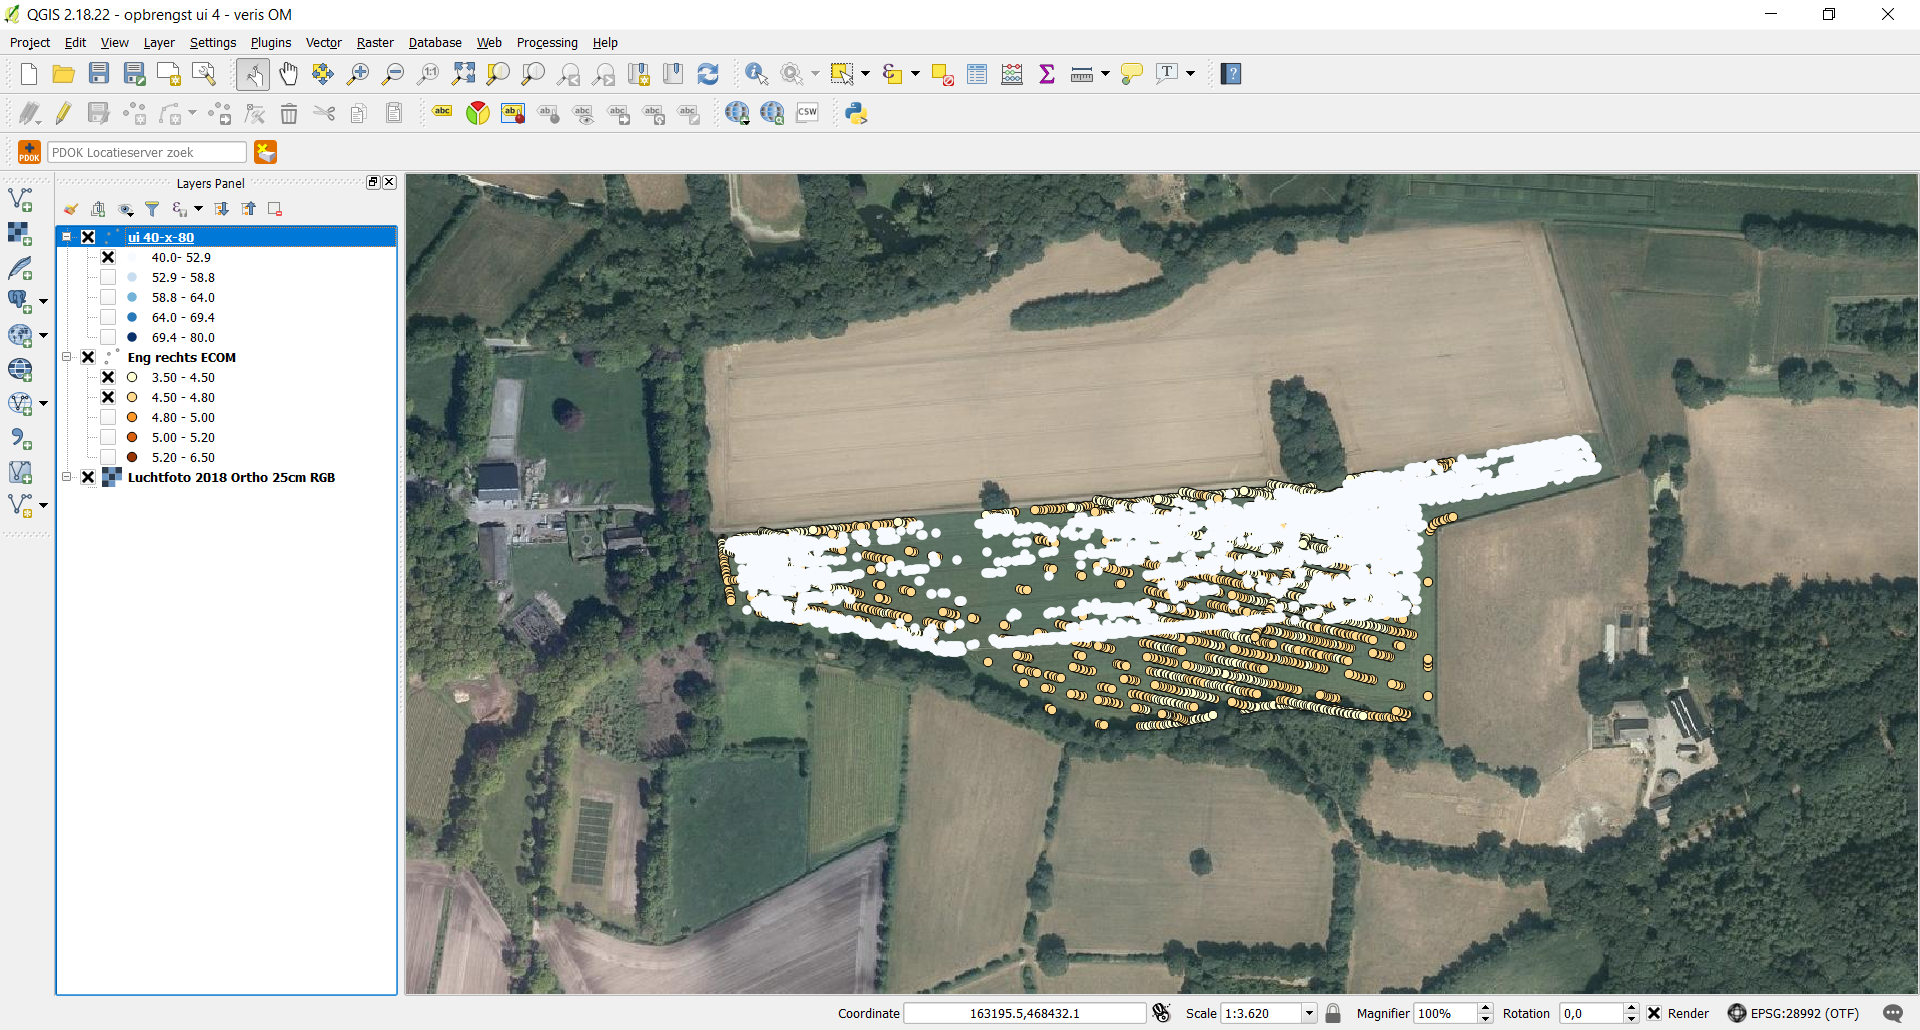1920x1030 pixels.
Task: Click the Refresh map icon
Action: click(708, 74)
